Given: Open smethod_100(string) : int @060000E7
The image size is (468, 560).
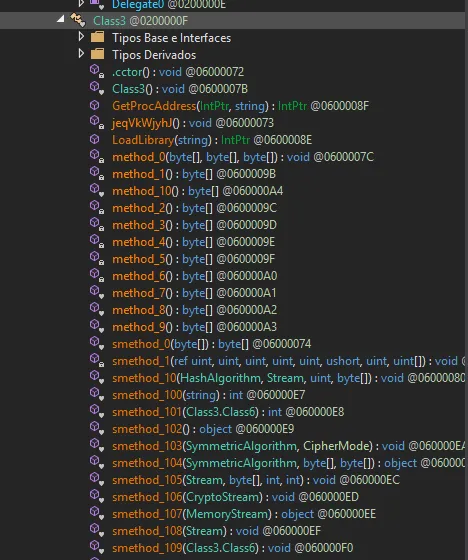Looking at the screenshot, I should point(209,395).
